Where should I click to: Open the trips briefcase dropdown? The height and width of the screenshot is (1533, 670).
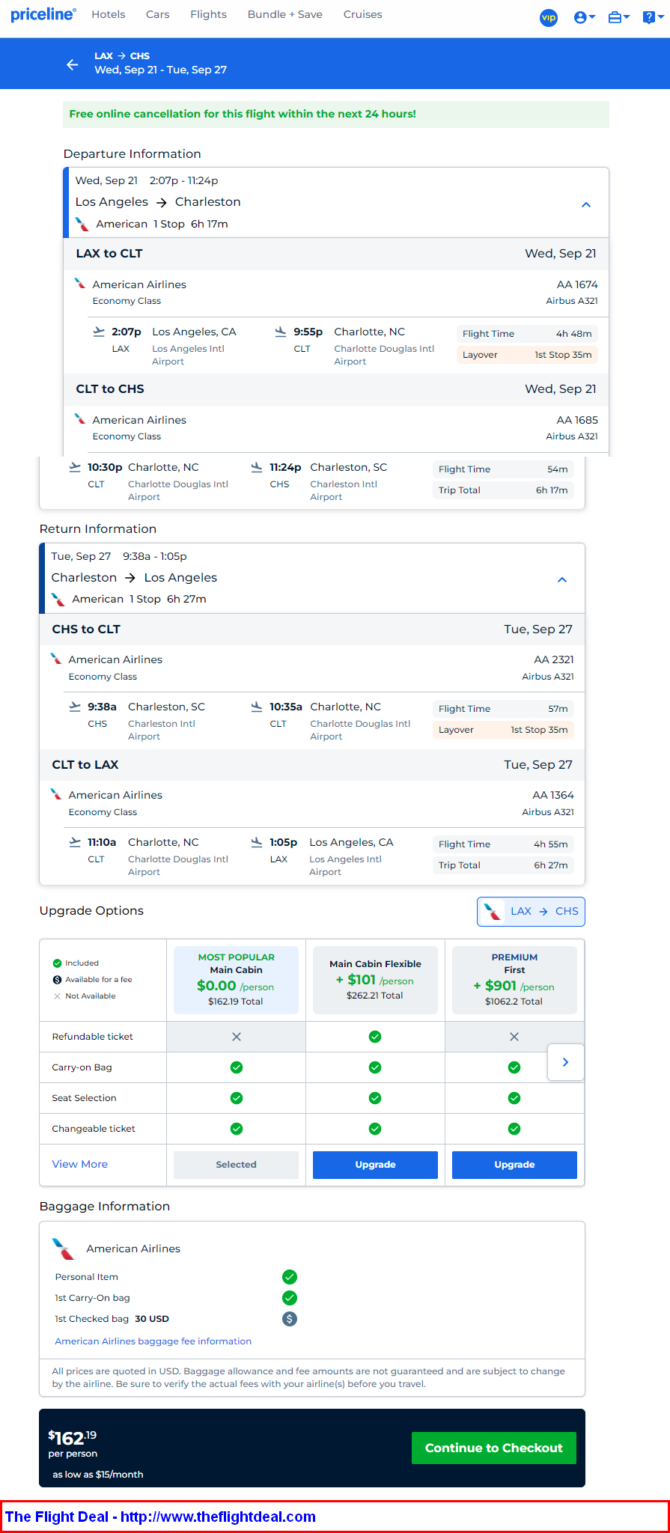(x=619, y=17)
